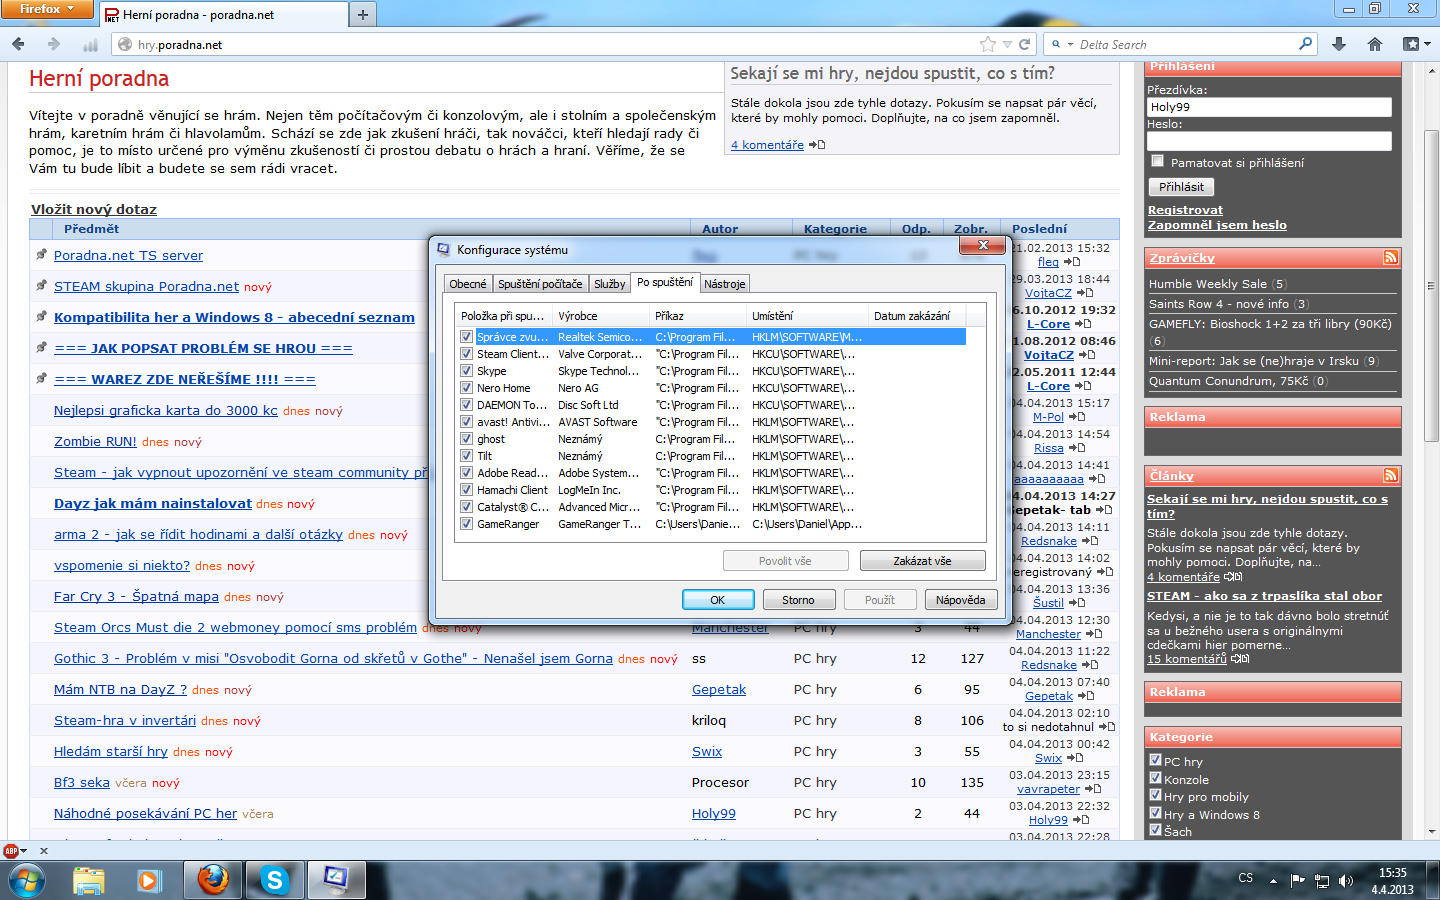Image resolution: width=1440 pixels, height=900 pixels.
Task: Click the Zprávičky RSS feed icon
Action: click(1390, 258)
